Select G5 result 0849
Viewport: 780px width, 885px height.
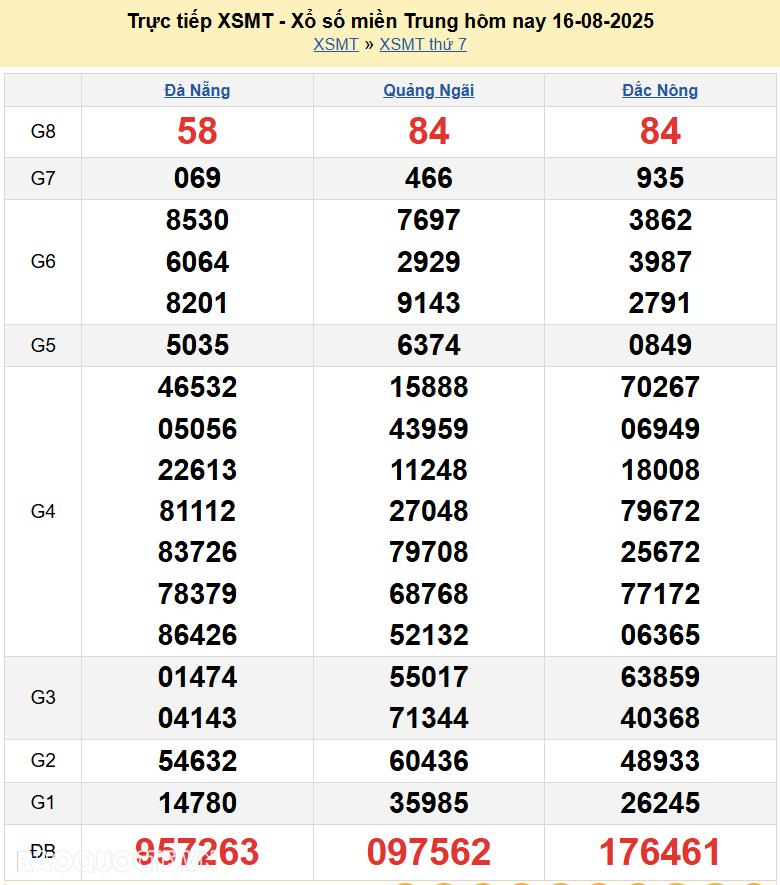point(660,345)
